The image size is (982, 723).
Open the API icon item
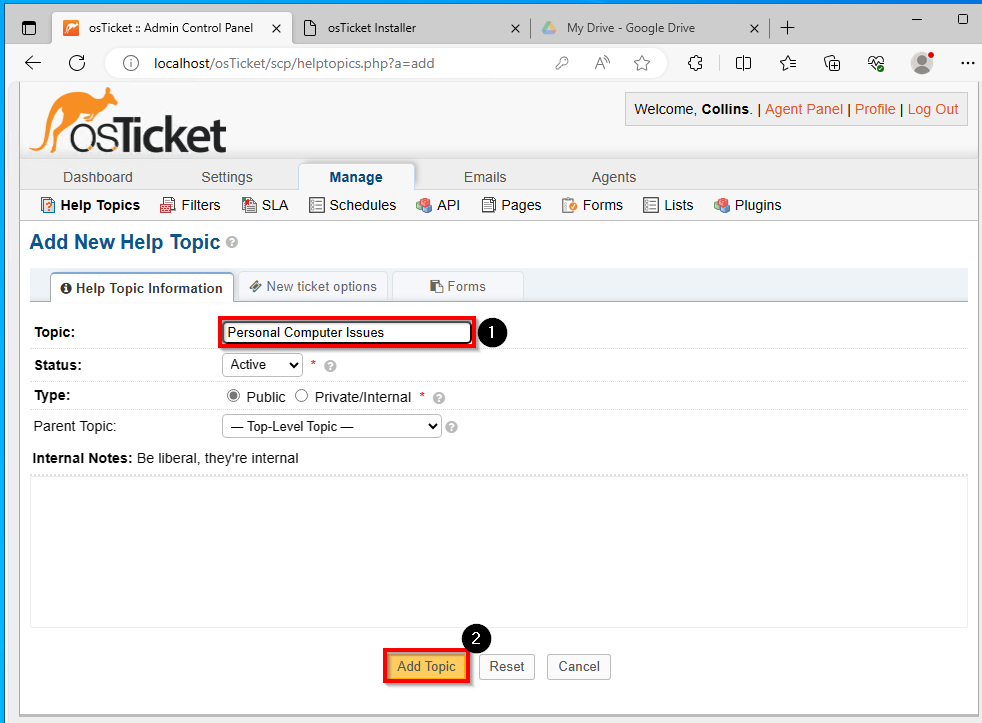pyautogui.click(x=424, y=205)
